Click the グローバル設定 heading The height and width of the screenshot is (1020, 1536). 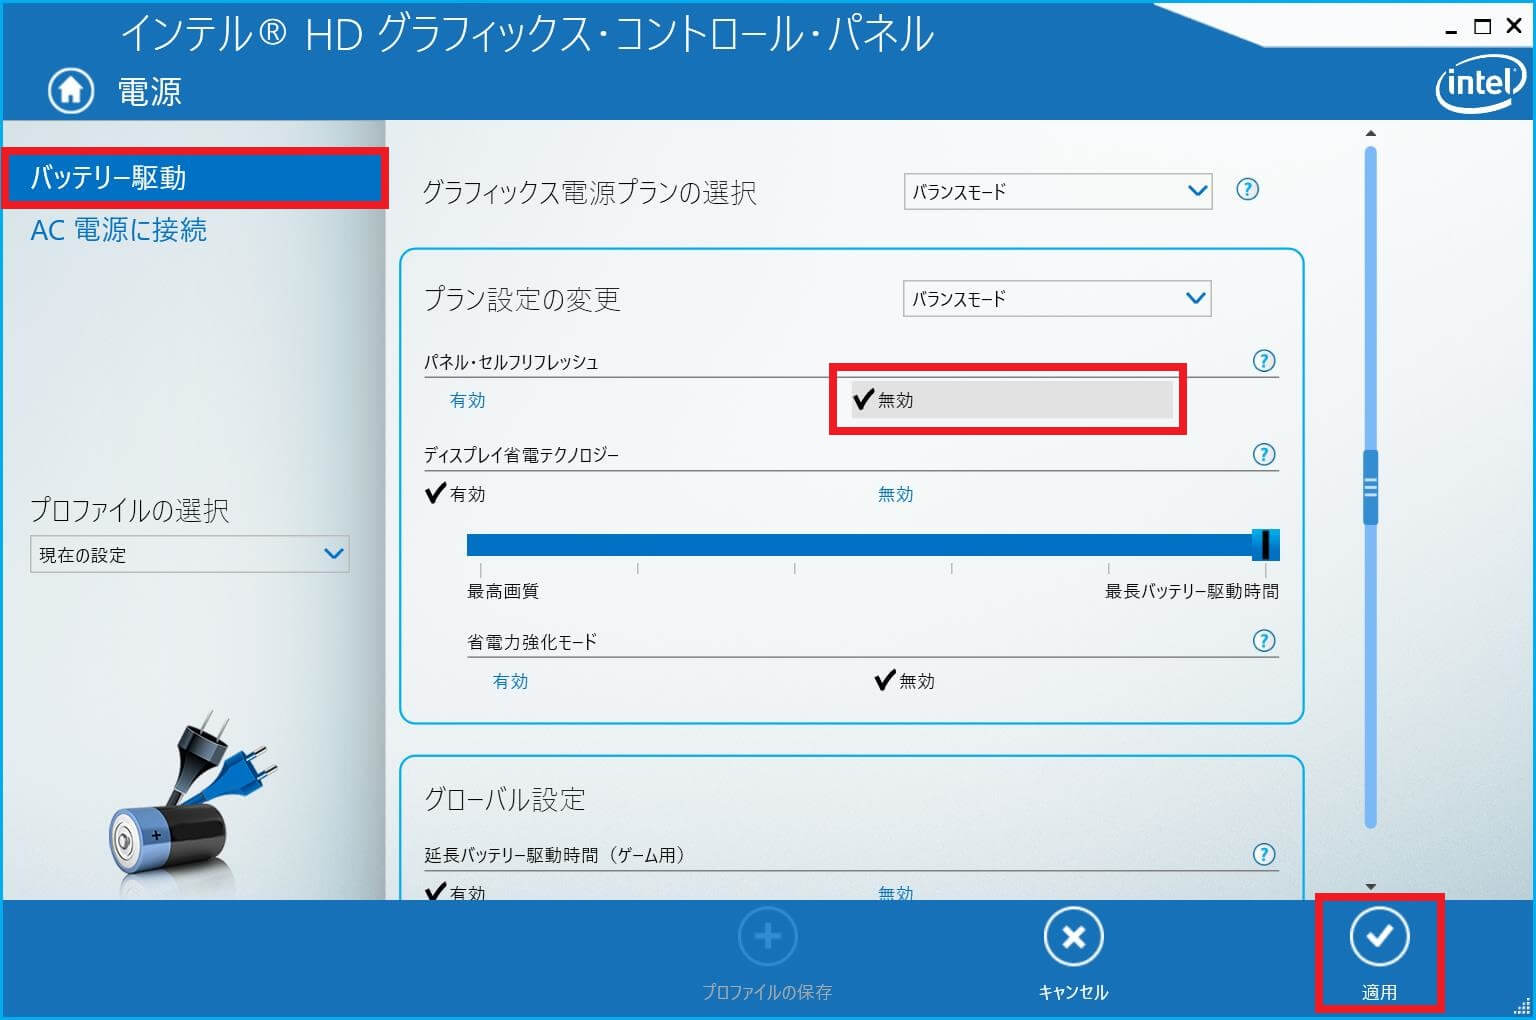point(504,799)
